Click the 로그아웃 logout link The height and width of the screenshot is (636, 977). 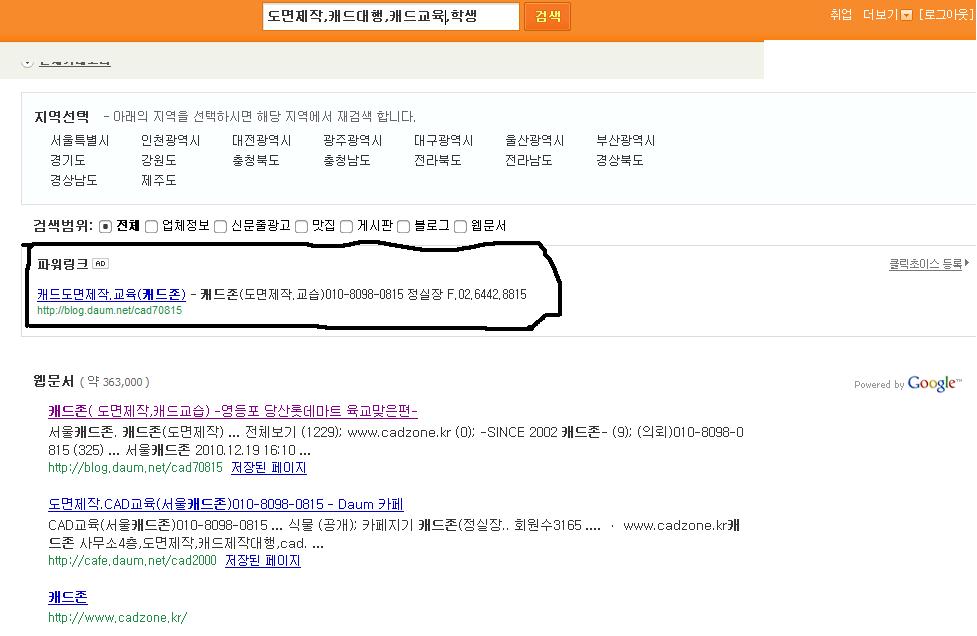946,15
